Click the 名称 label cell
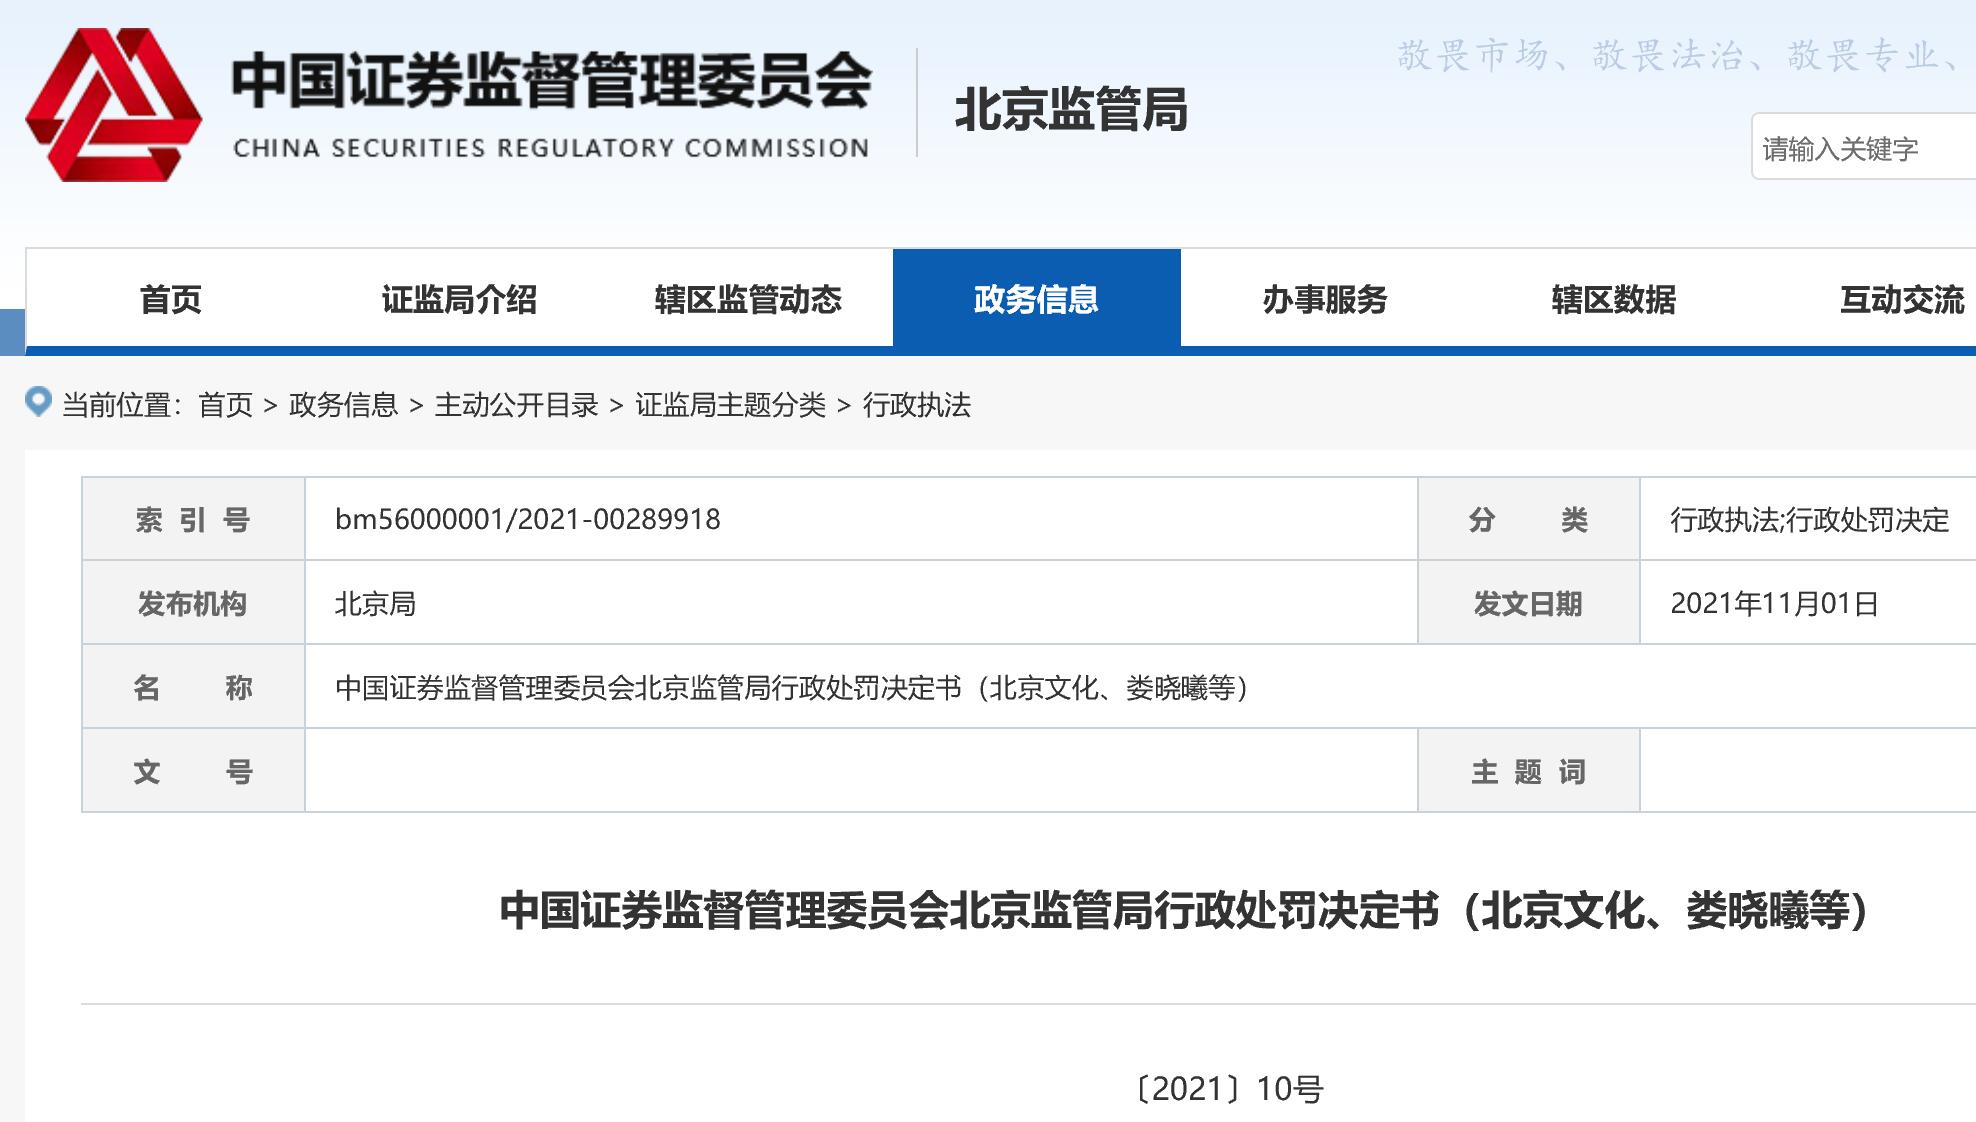 193,687
